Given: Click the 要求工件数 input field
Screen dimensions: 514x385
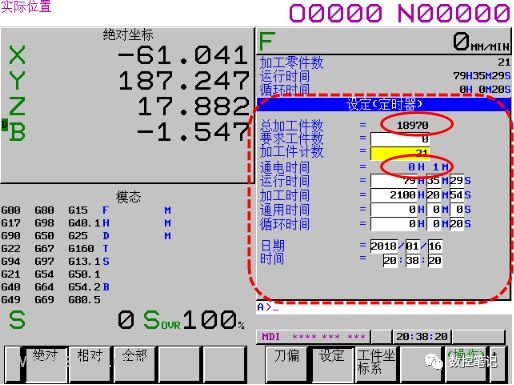Looking at the screenshot, I should click(x=400, y=139).
